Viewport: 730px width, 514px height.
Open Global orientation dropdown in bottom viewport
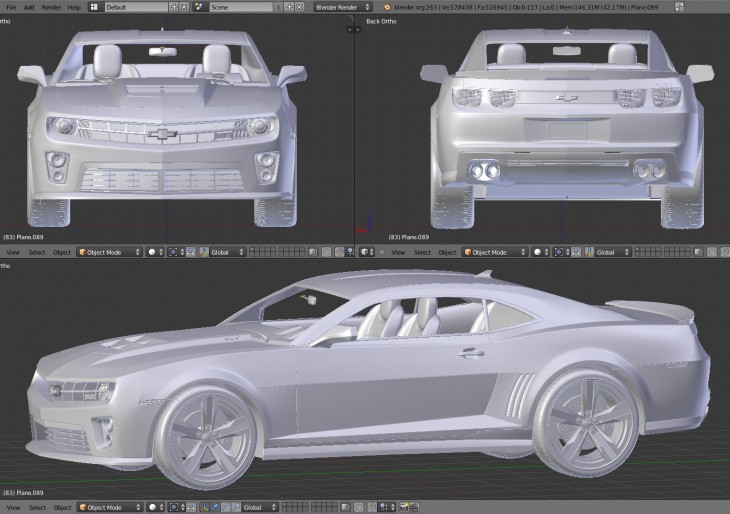point(260,507)
